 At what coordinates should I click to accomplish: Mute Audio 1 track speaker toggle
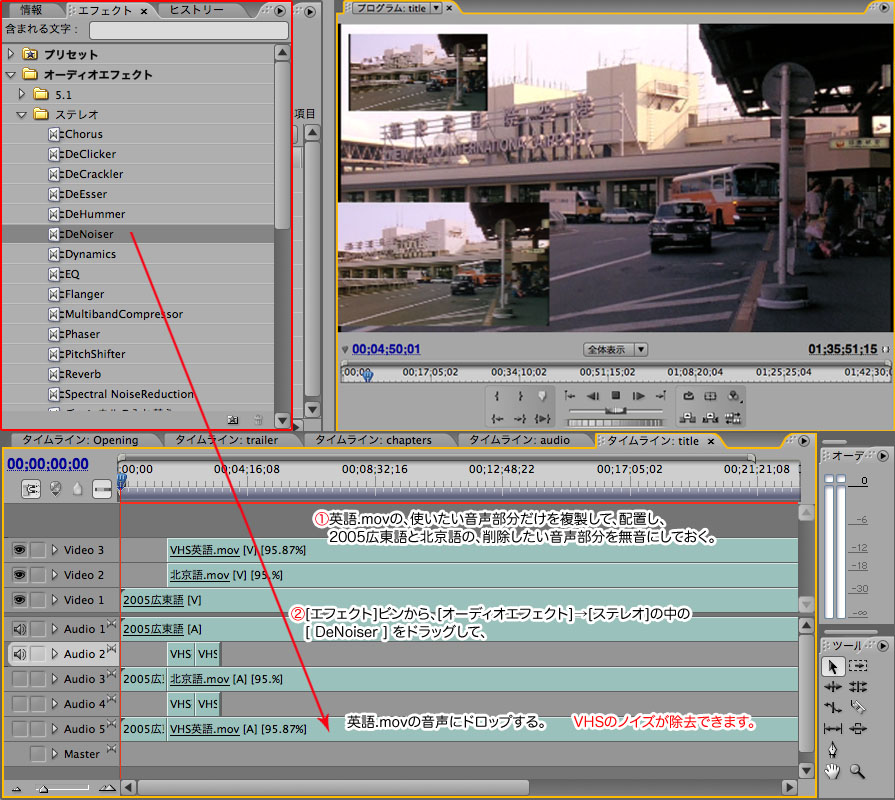[x=19, y=629]
